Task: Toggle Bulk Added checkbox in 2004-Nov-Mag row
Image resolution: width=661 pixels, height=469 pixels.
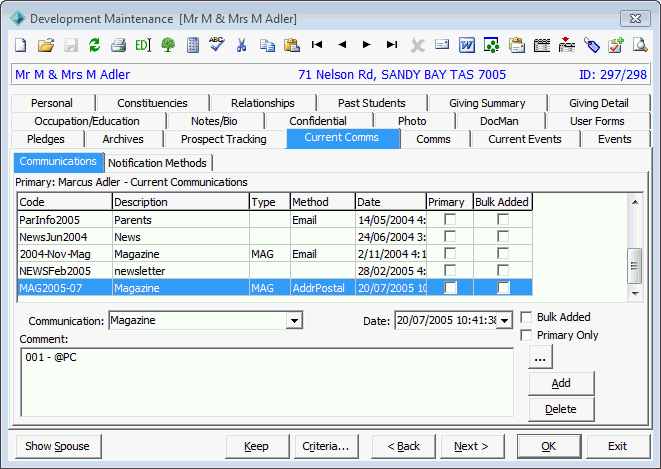Action: click(503, 253)
